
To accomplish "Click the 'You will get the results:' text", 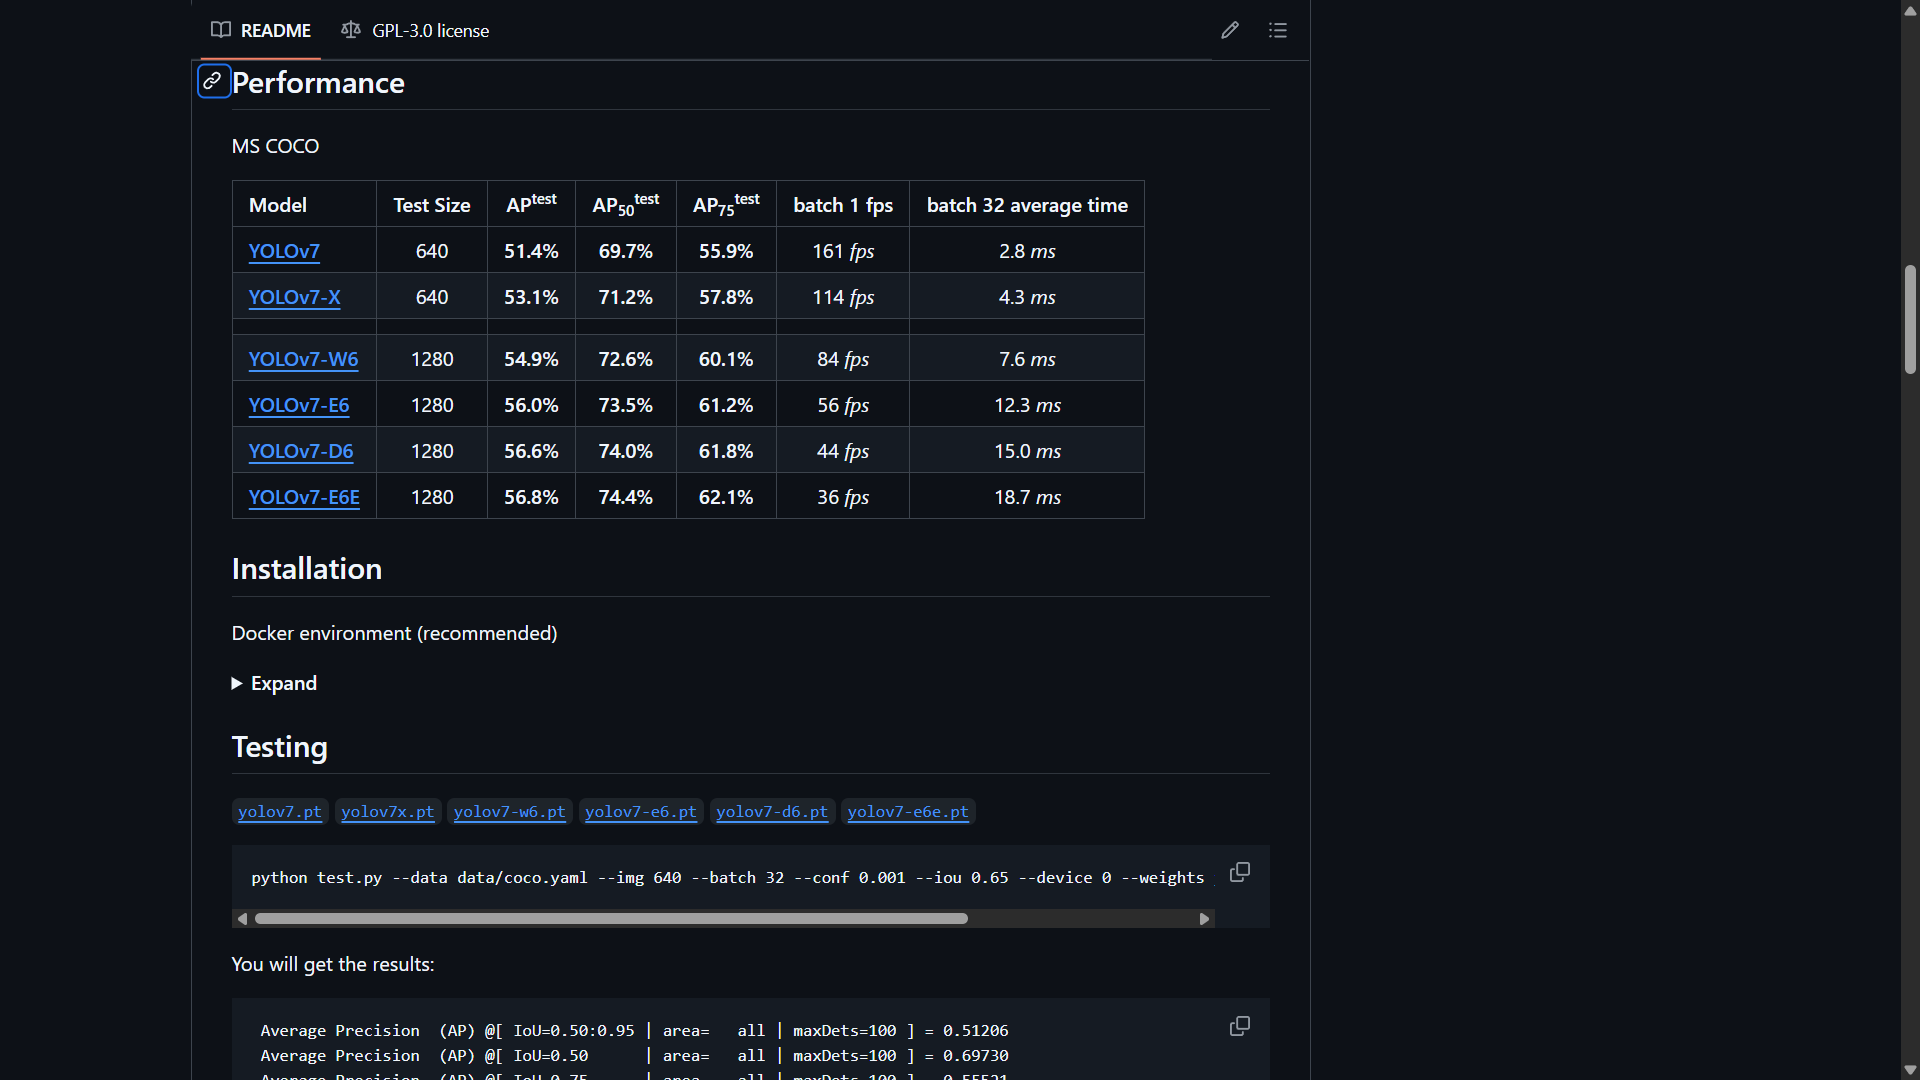I will pyautogui.click(x=333, y=964).
